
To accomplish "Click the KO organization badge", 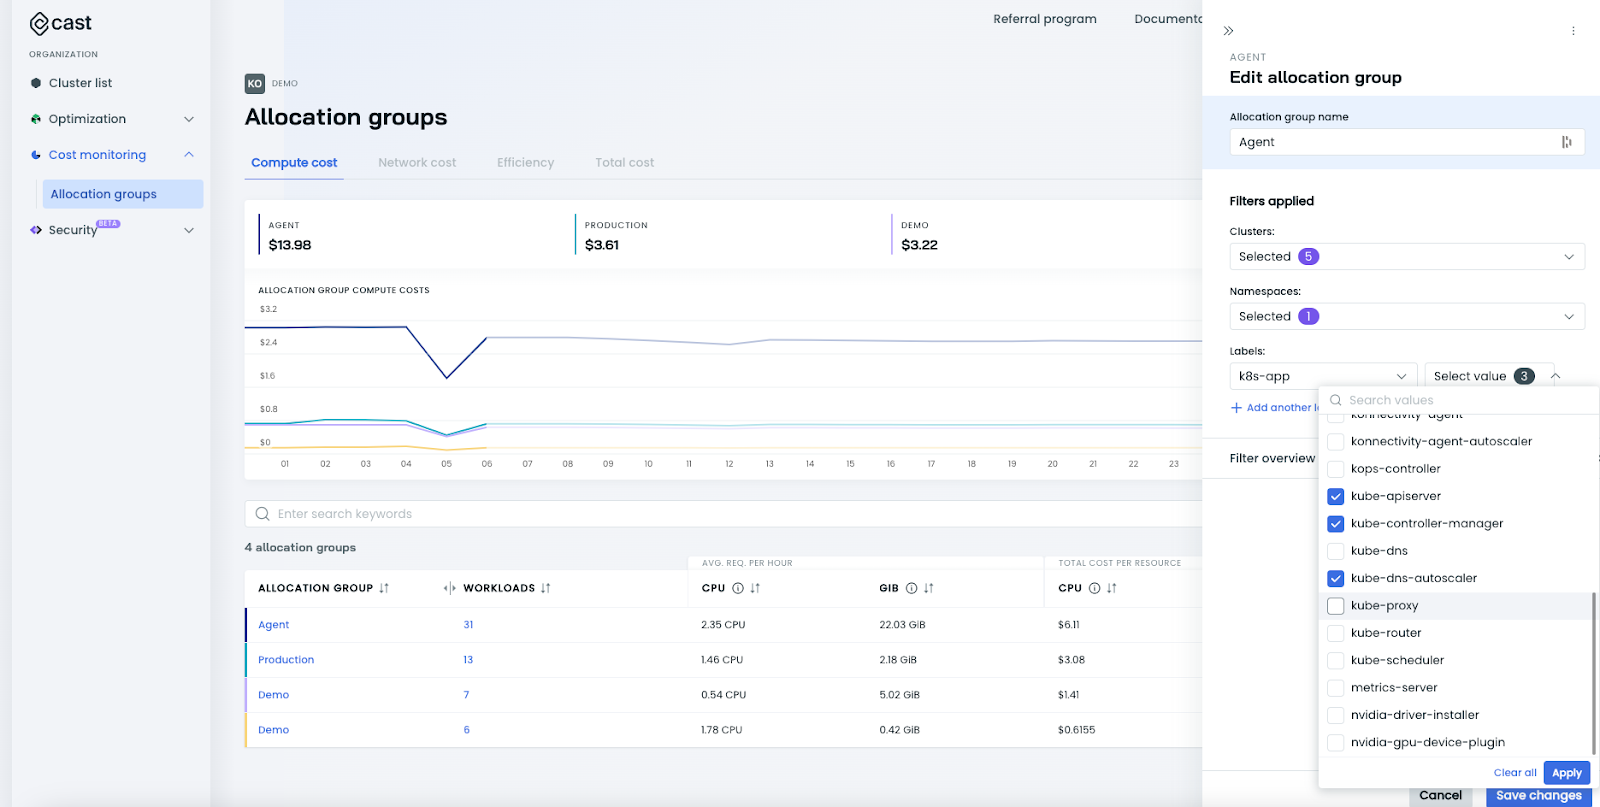I will click(x=255, y=84).
